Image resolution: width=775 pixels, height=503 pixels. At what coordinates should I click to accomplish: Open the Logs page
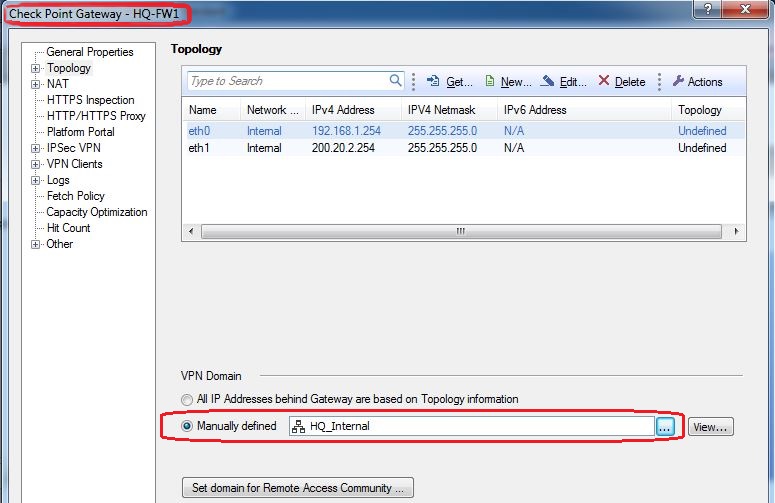pyautogui.click(x=58, y=180)
